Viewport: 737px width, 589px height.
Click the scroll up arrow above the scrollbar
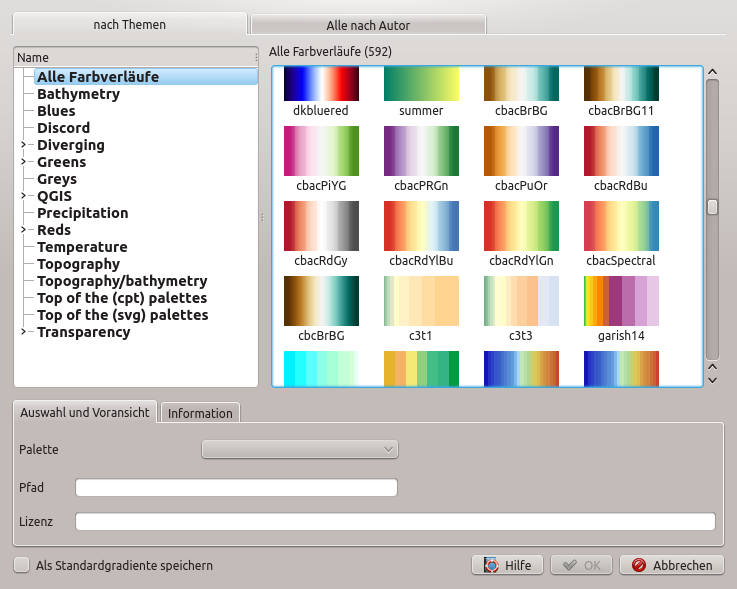tap(713, 72)
